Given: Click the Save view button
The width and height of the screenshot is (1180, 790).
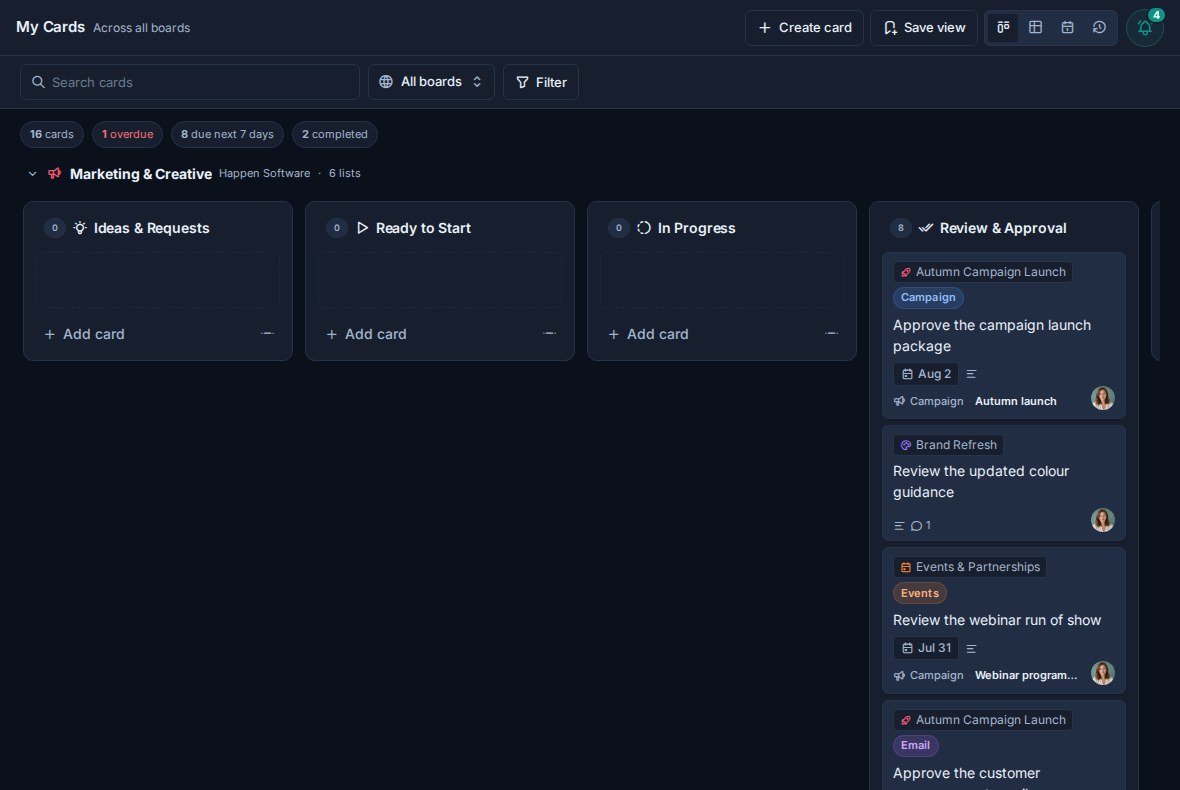Looking at the screenshot, I should [x=924, y=28].
